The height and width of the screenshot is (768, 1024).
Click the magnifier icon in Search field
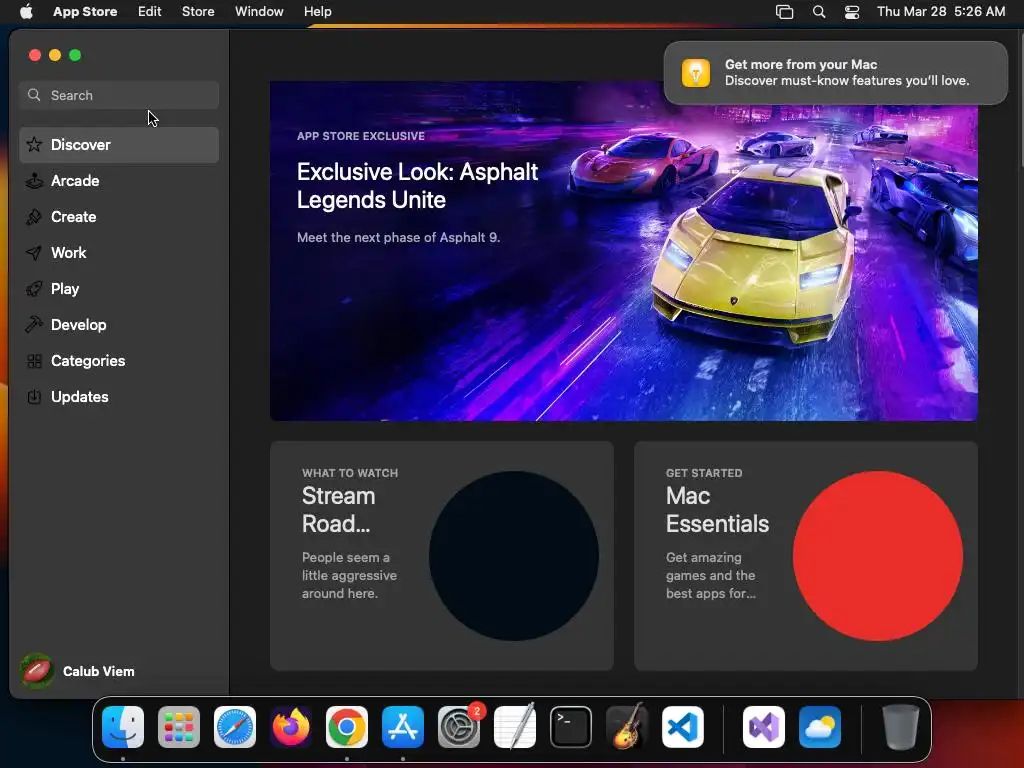[x=34, y=95]
